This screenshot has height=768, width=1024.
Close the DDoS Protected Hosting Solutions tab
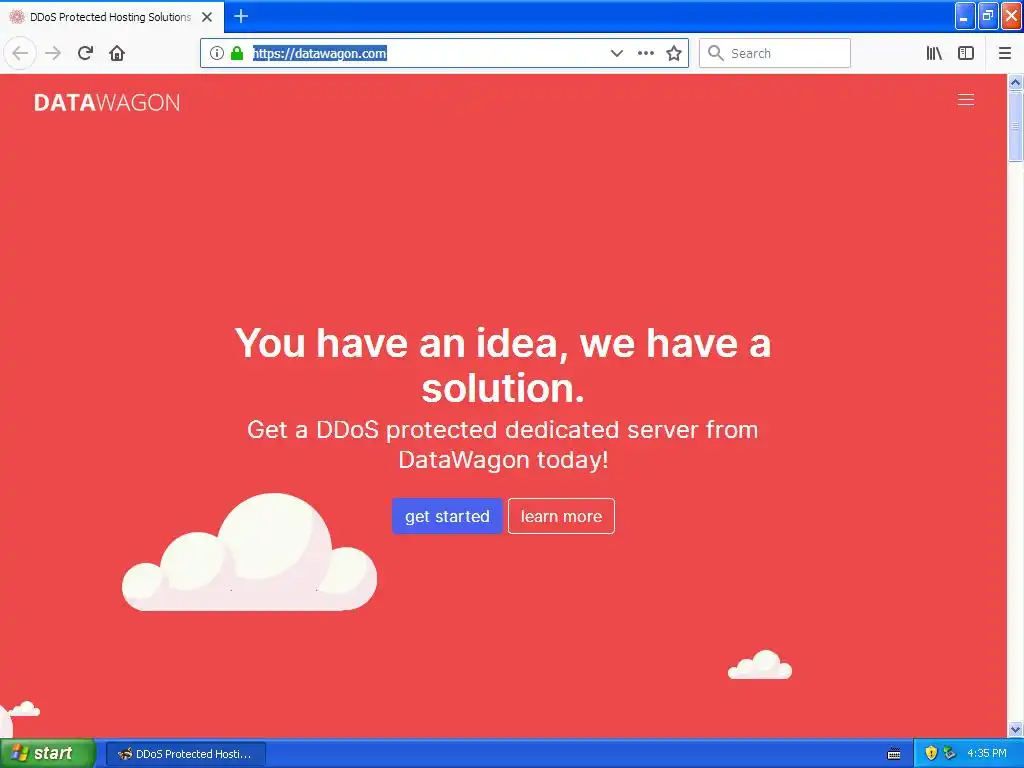(x=207, y=17)
